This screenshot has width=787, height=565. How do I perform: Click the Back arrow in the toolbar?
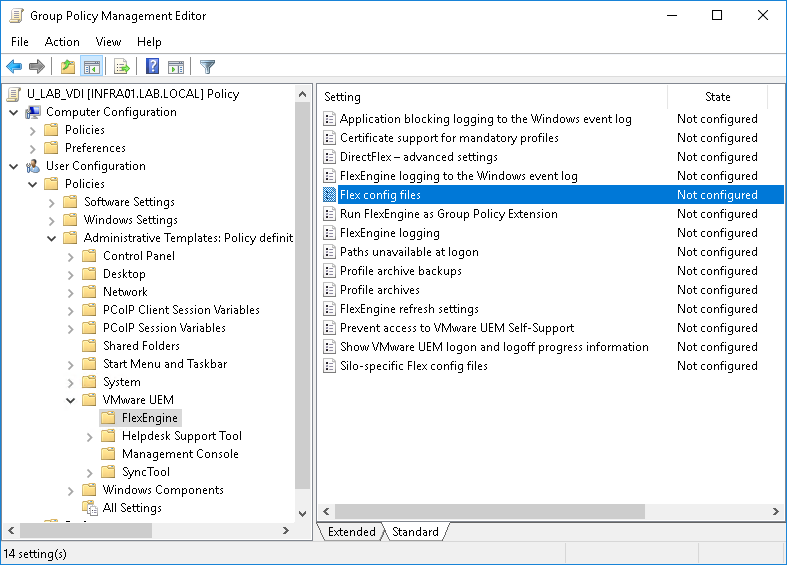pyautogui.click(x=14, y=67)
